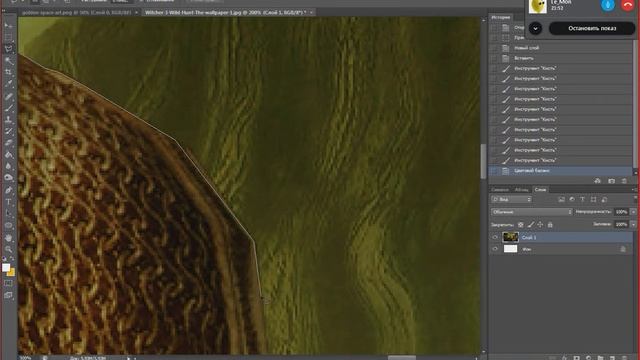640x360 pixels.
Task: Select the Type tool in toolbar
Action: tap(8, 202)
